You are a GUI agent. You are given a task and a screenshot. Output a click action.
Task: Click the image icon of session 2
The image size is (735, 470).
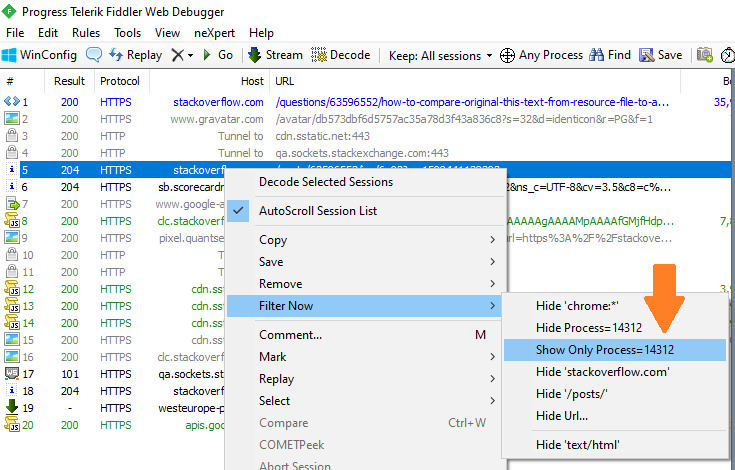click(x=12, y=119)
